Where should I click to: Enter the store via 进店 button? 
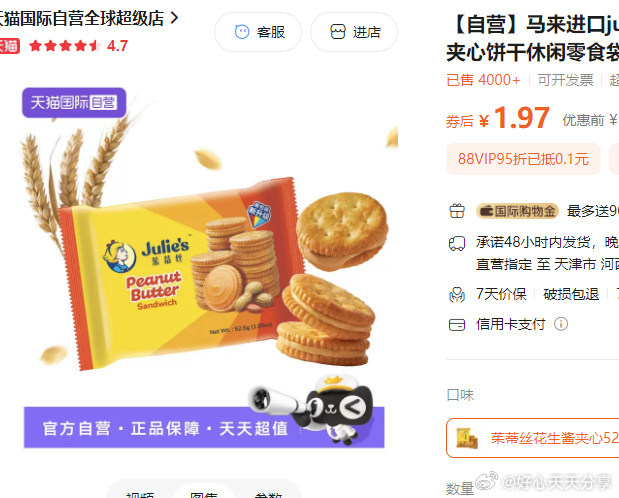(354, 32)
